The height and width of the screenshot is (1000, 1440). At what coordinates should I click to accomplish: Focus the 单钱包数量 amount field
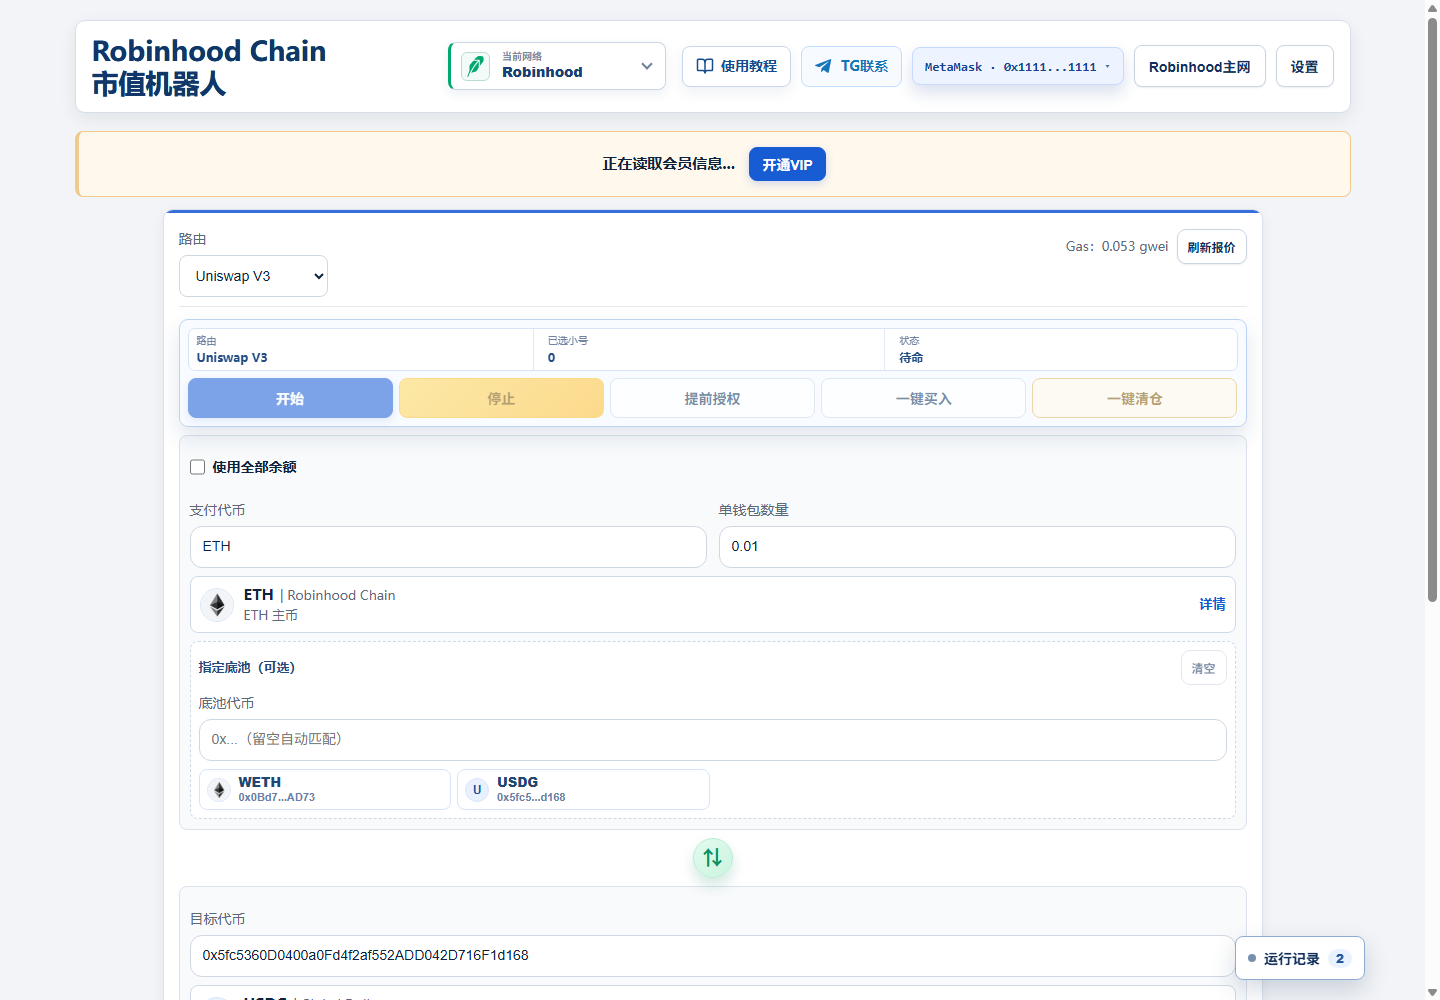[977, 547]
